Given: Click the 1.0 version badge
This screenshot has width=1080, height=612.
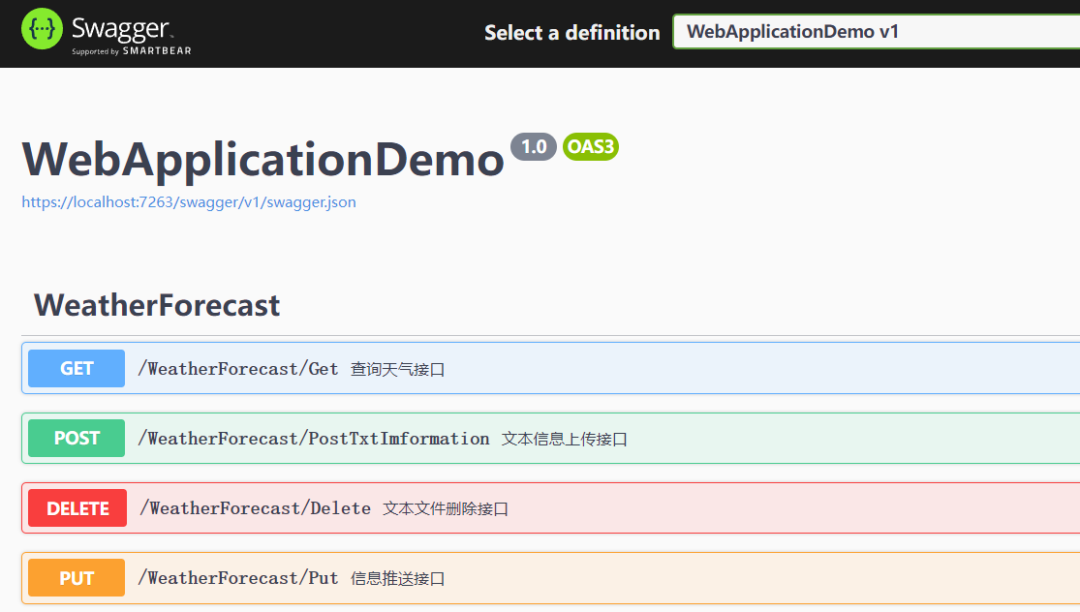Looking at the screenshot, I should click(533, 147).
